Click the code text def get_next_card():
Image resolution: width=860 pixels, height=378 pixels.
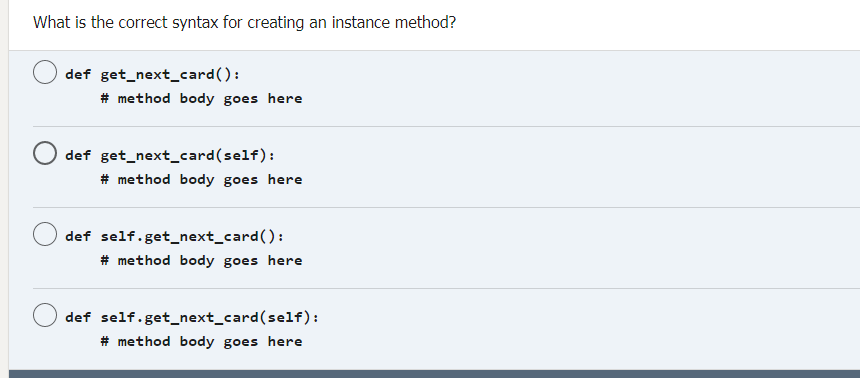152,75
